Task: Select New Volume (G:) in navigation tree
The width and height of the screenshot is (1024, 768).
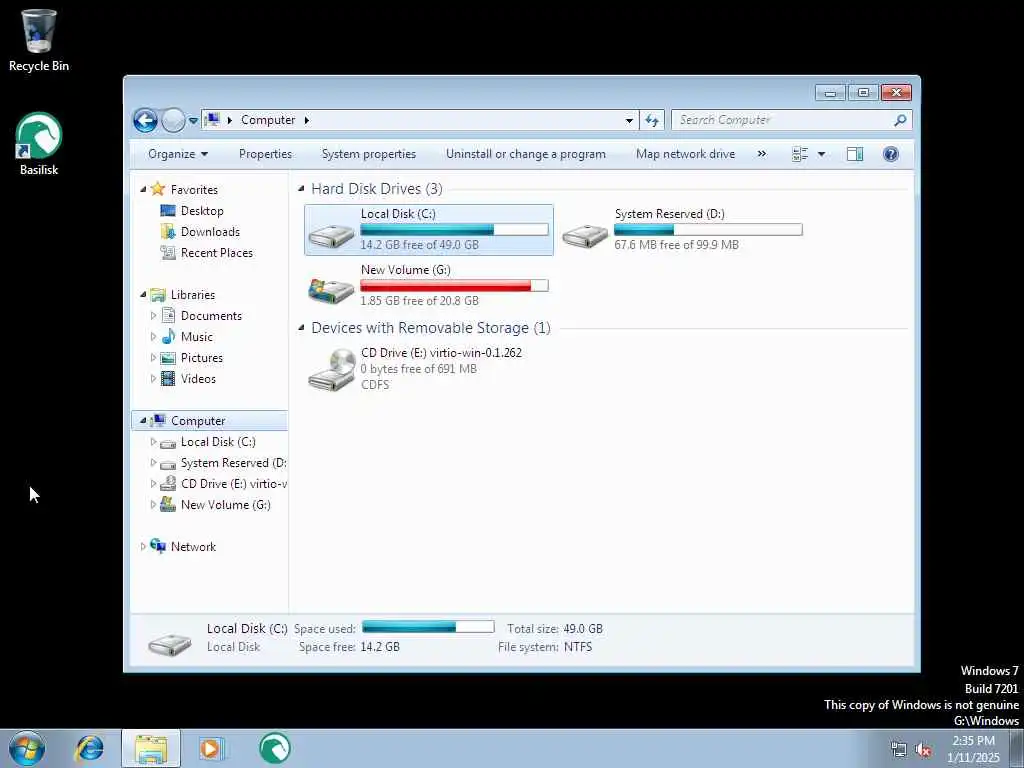Action: point(225,505)
